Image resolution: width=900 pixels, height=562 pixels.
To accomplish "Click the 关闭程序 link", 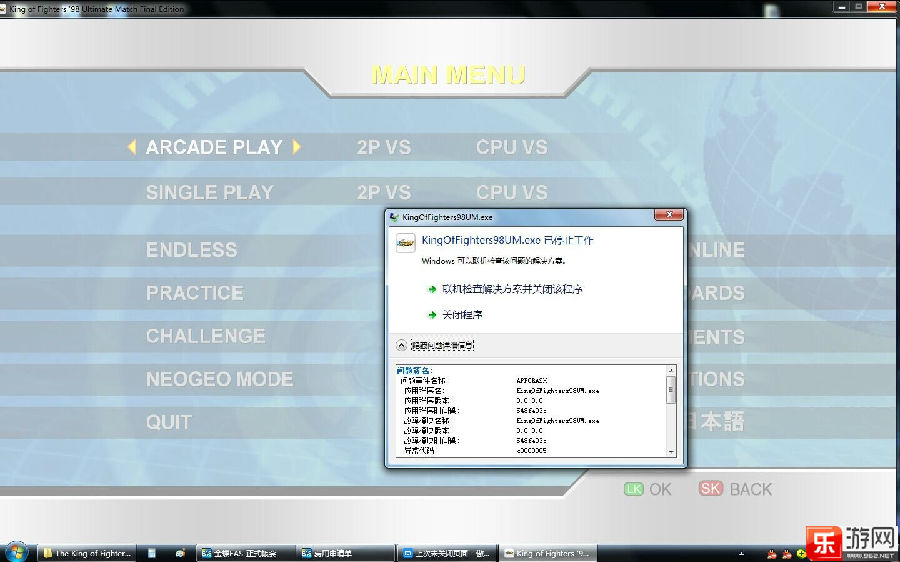I will (462, 315).
